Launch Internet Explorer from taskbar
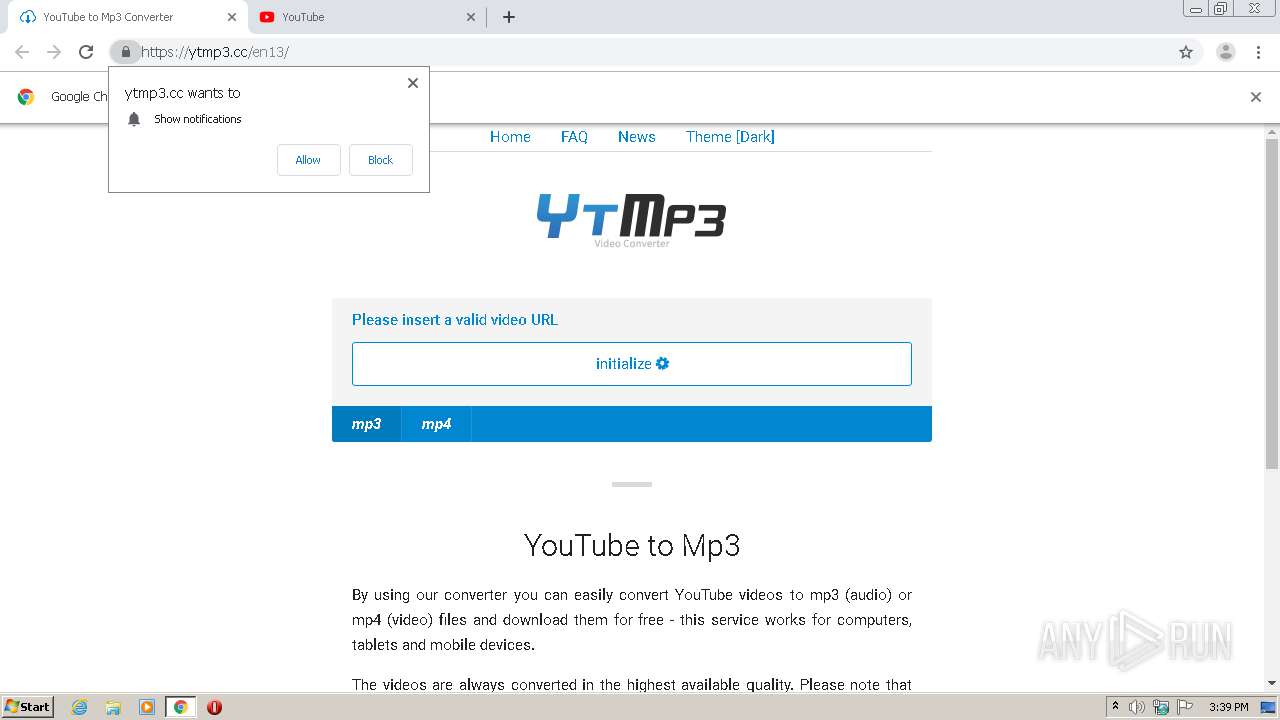Image resolution: width=1280 pixels, height=720 pixels. [80, 707]
